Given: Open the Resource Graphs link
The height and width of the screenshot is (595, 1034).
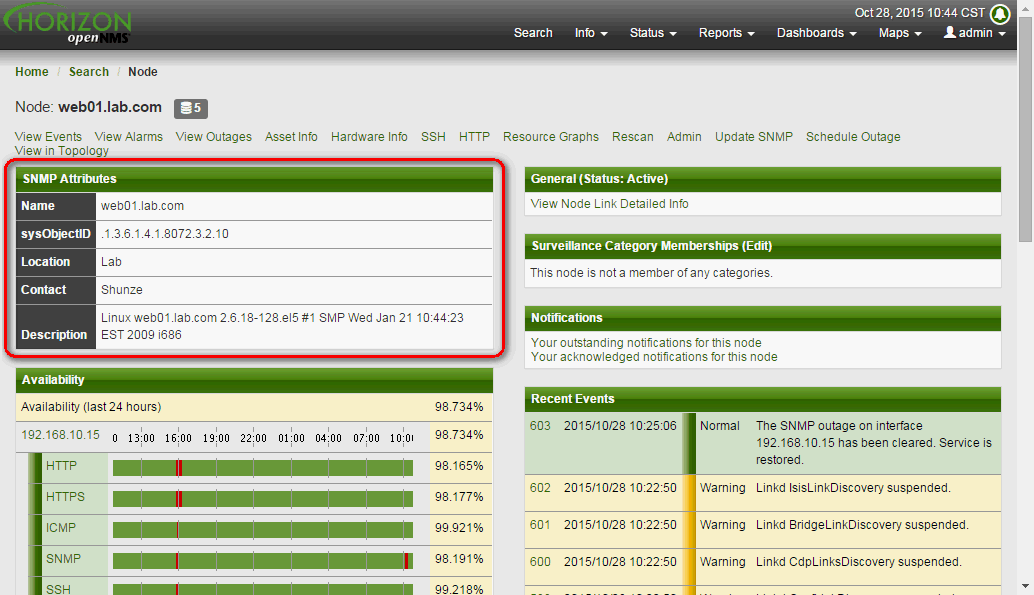Looking at the screenshot, I should pyautogui.click(x=550, y=137).
